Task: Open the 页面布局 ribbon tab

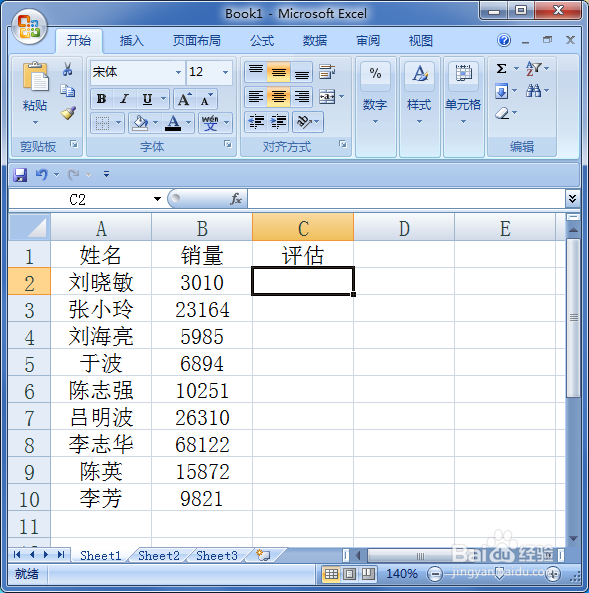Action: (x=197, y=40)
